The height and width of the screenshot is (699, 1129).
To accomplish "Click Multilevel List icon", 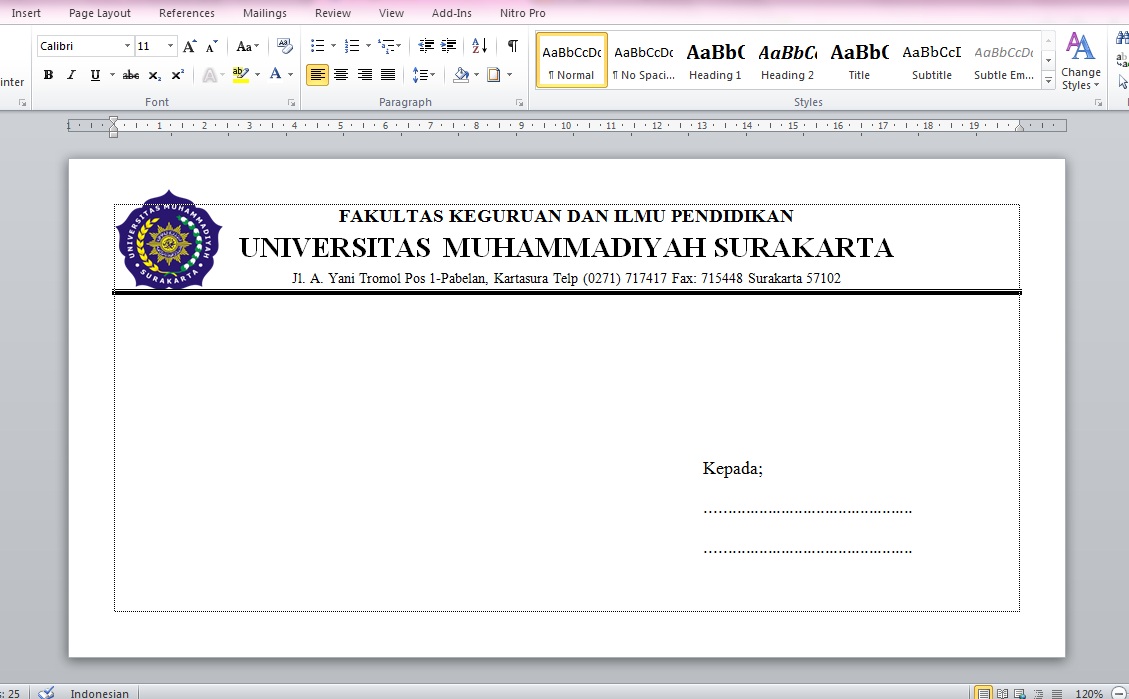I will pos(386,46).
